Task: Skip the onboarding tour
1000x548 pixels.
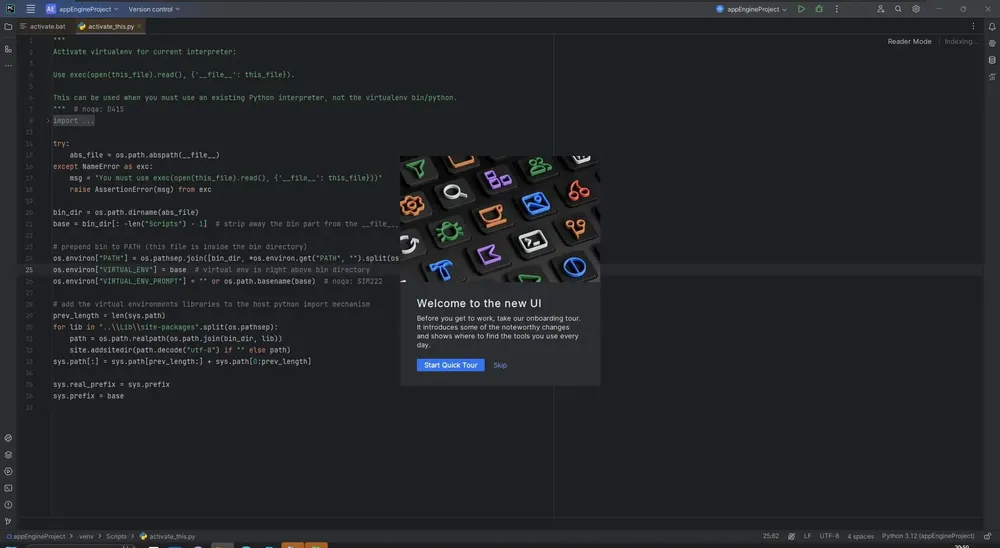Action: click(x=500, y=365)
